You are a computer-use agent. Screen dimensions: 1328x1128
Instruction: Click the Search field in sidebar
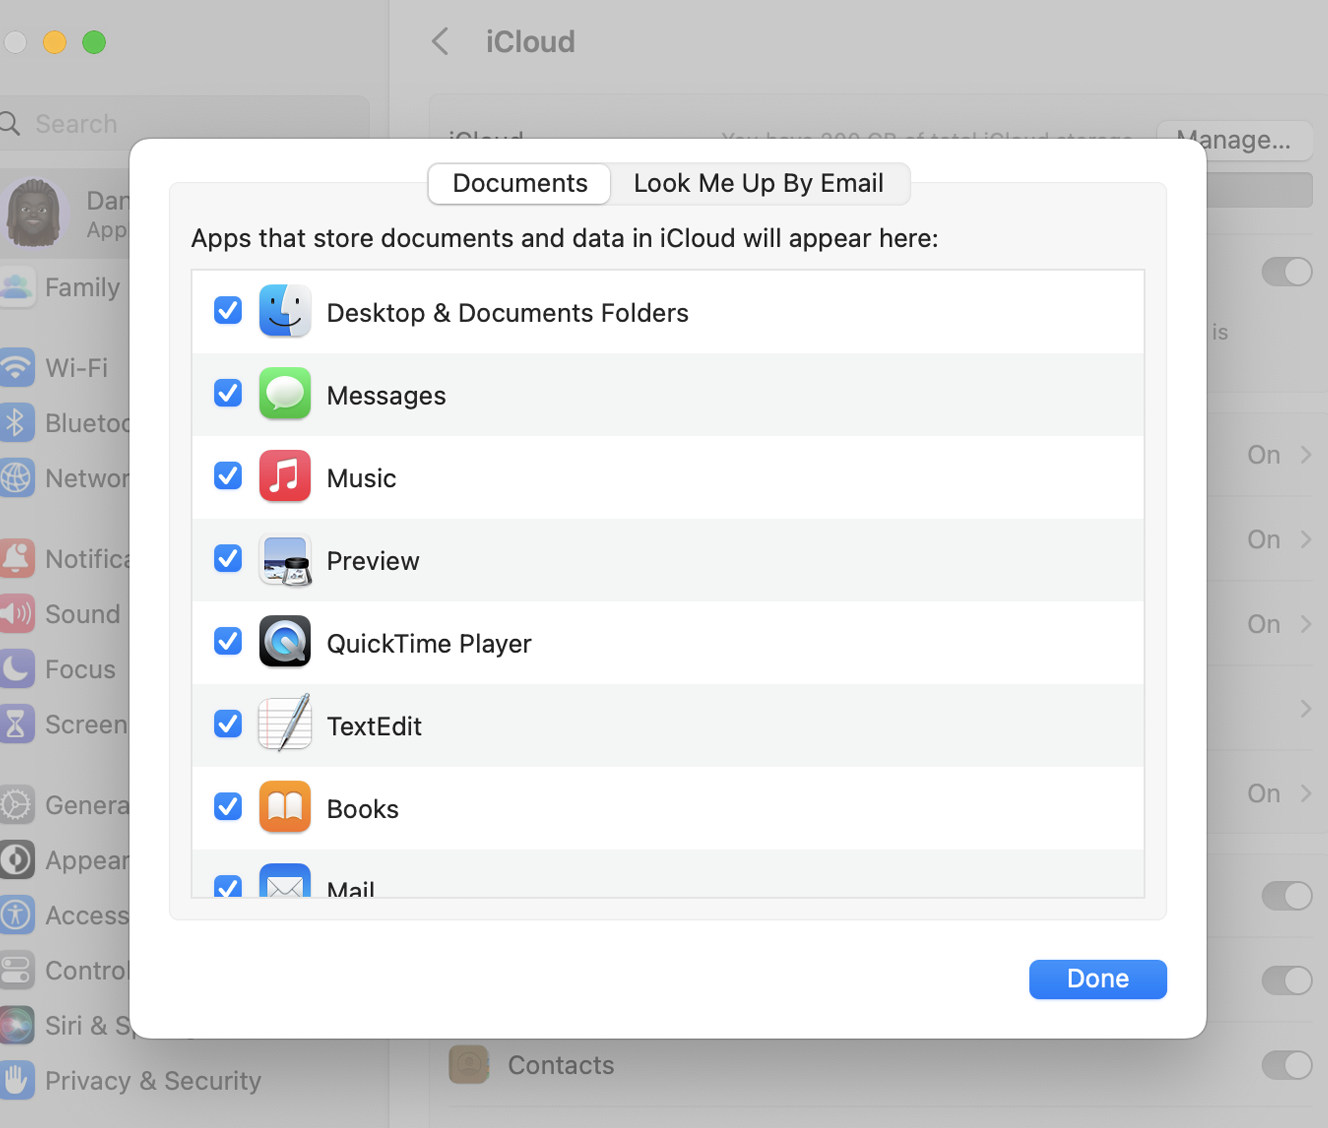[185, 123]
